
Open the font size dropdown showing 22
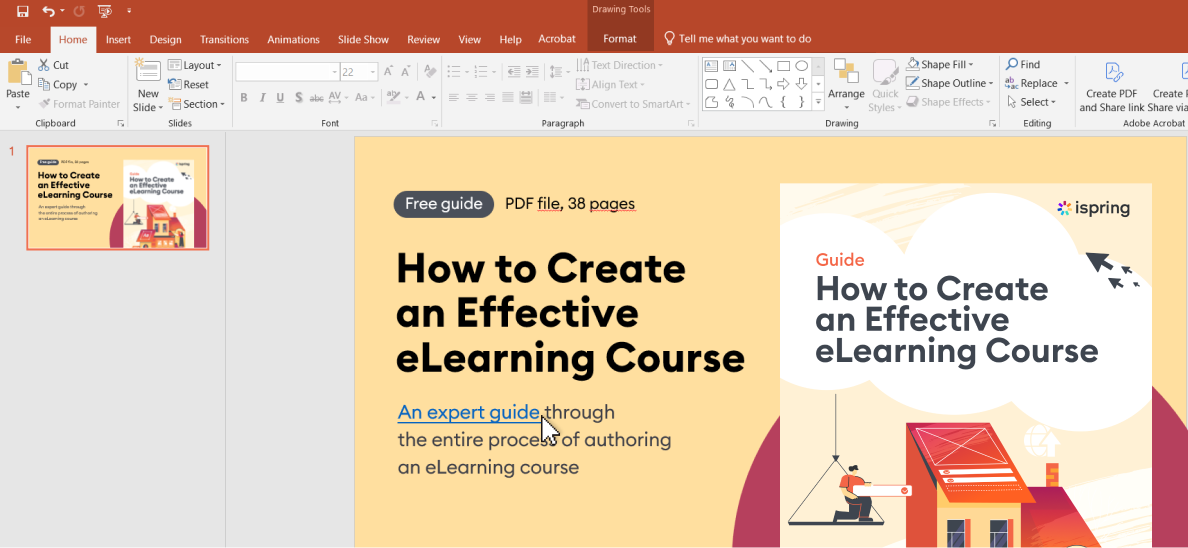coord(373,72)
